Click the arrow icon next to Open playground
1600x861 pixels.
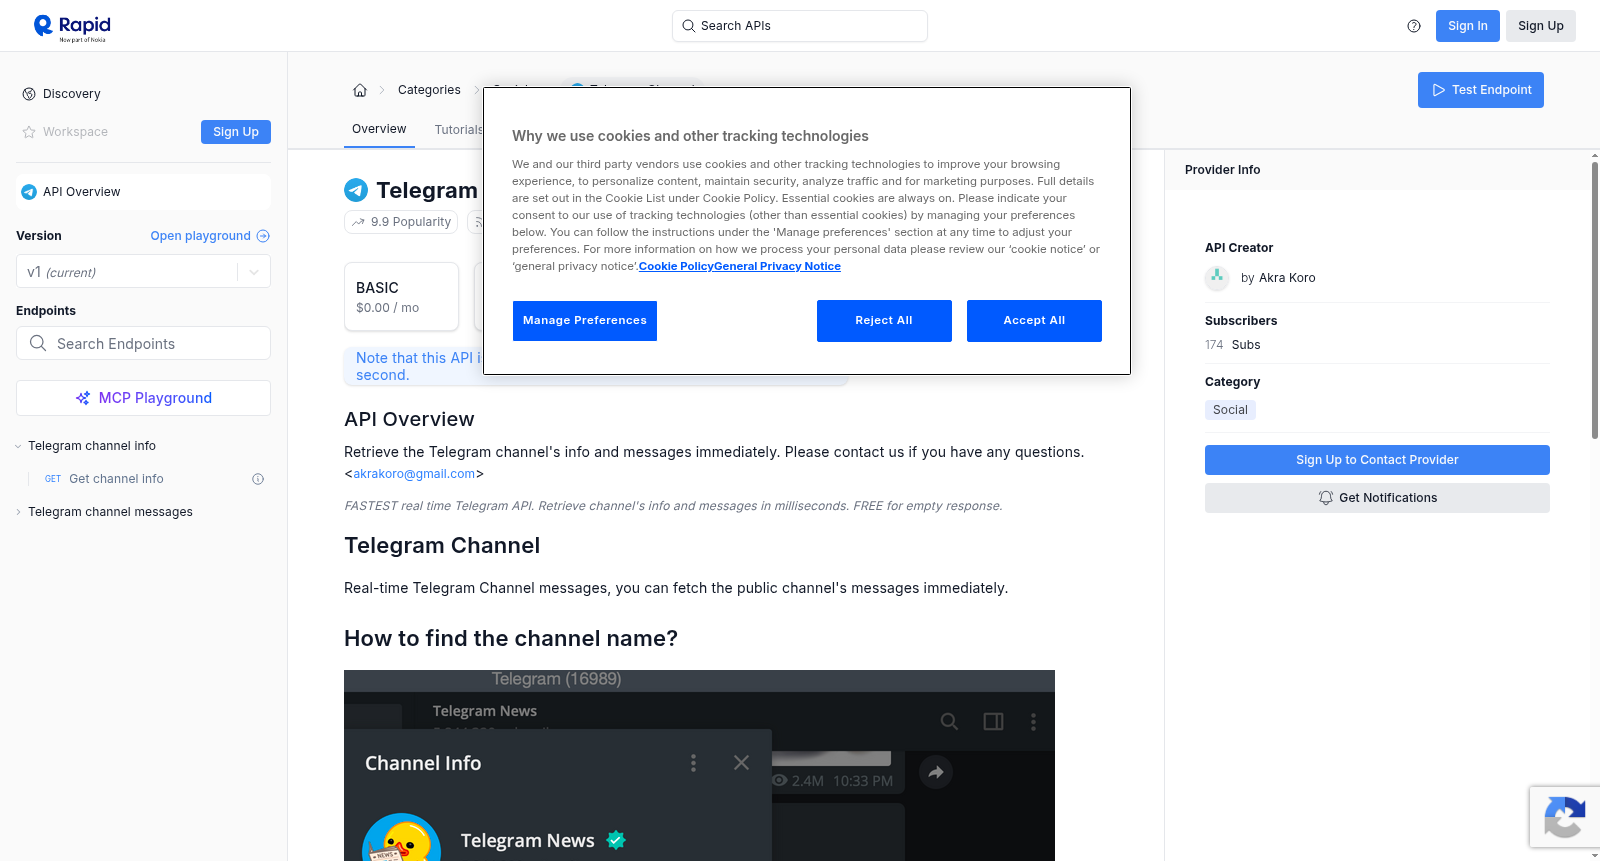pyautogui.click(x=263, y=236)
